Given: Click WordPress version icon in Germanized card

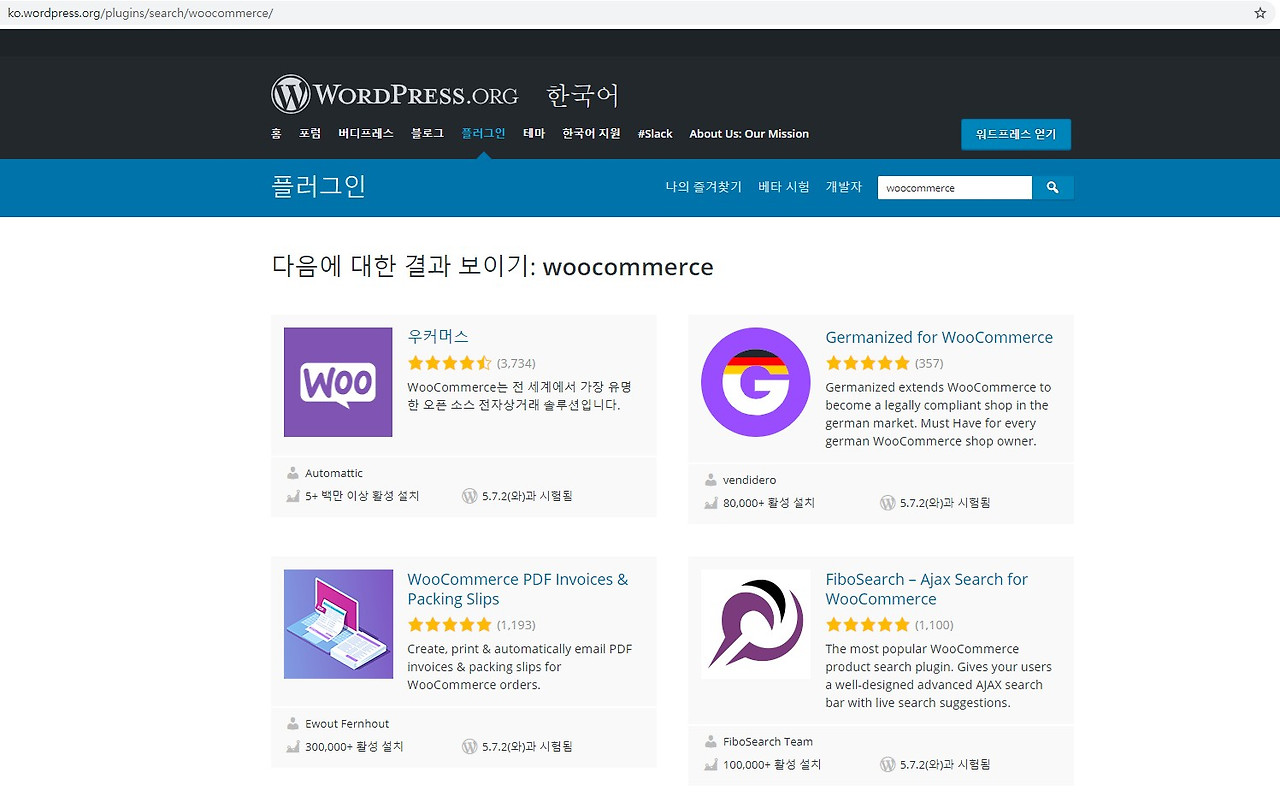Looking at the screenshot, I should pos(887,503).
